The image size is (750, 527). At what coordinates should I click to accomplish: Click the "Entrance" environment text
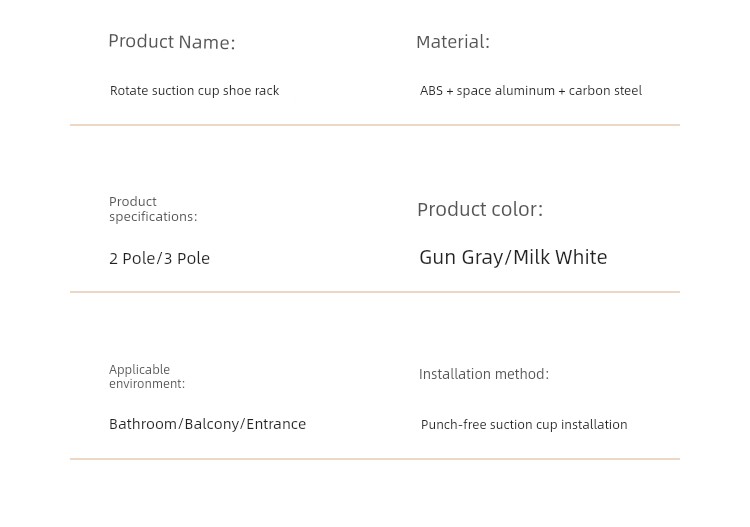tap(276, 424)
